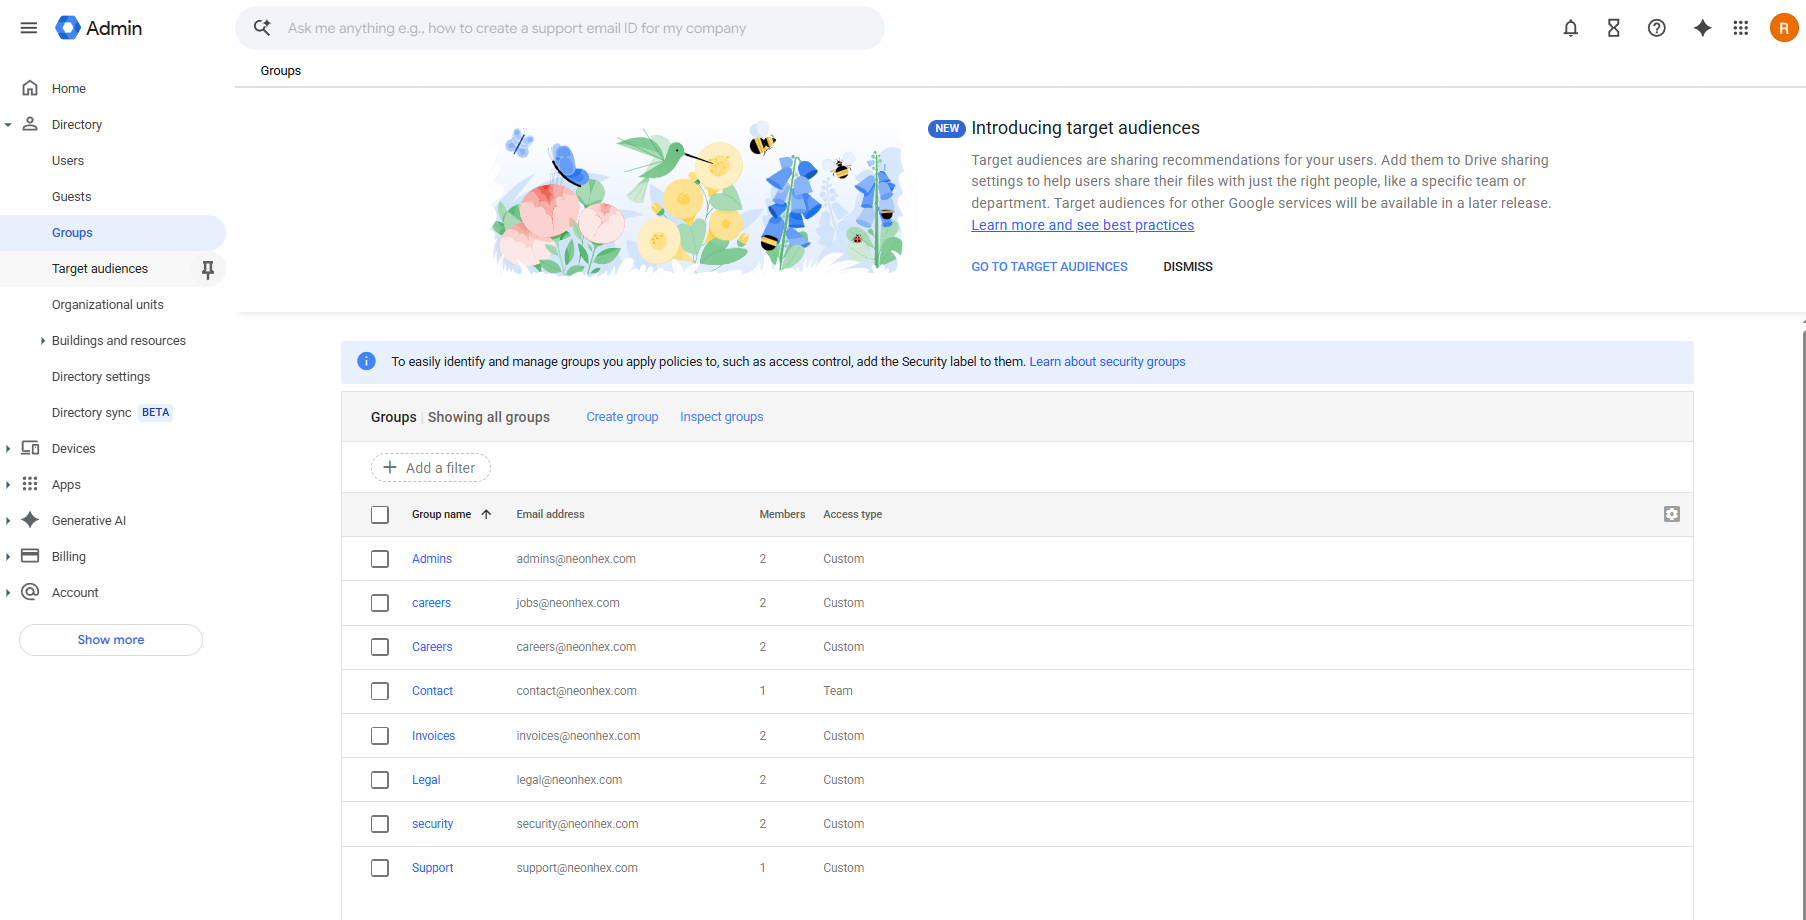The height and width of the screenshot is (920, 1806).
Task: Check the security group checkbox
Action: pos(380,824)
